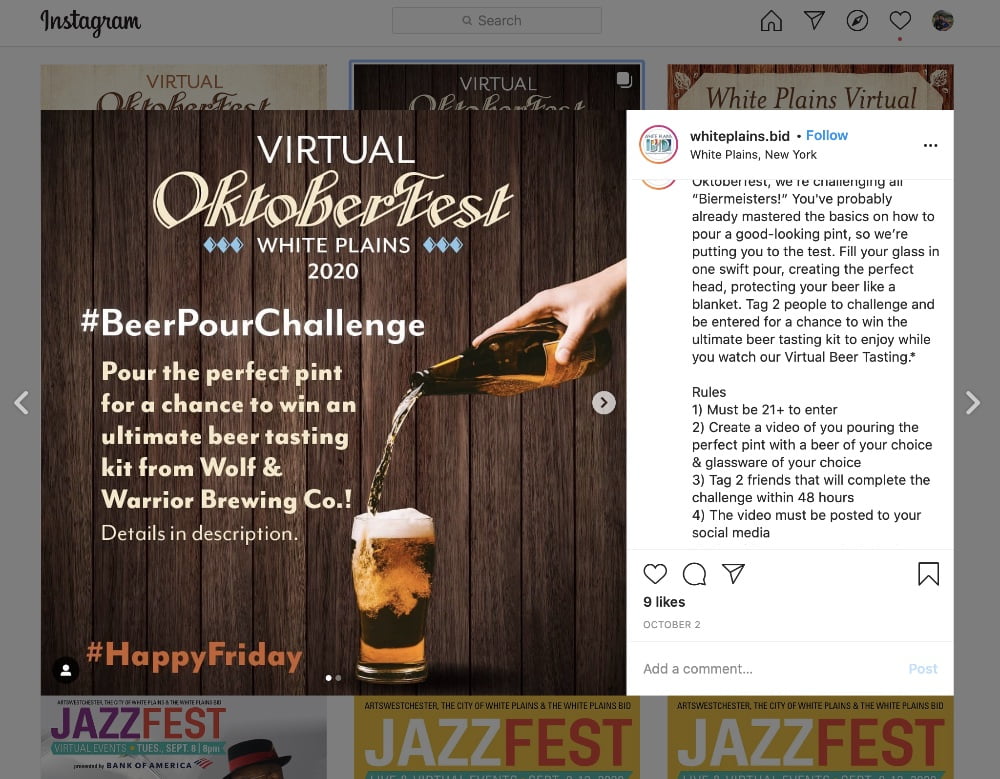Open direct messages paper plane icon in header
This screenshot has height=779, width=1000.
point(814,20)
